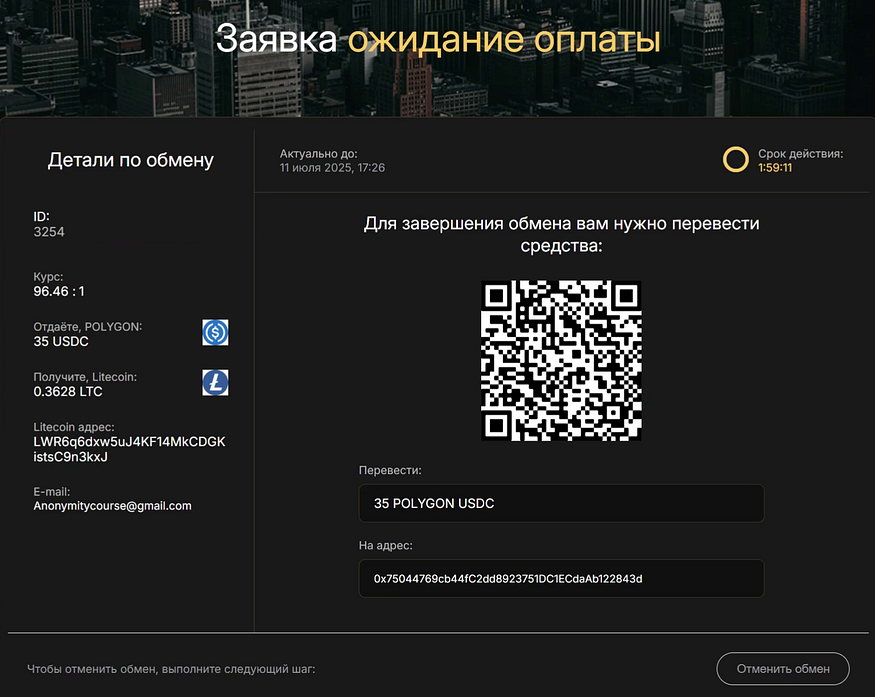Click the exchange rate 96.46 : 1
The image size is (875, 697).
[x=59, y=291]
